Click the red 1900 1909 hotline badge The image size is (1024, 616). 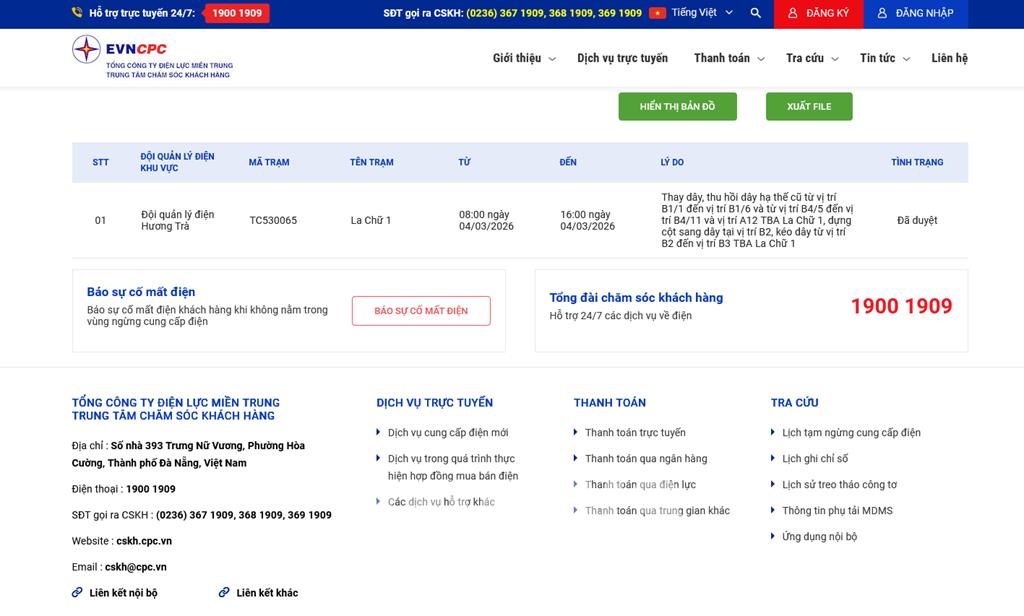coord(237,13)
